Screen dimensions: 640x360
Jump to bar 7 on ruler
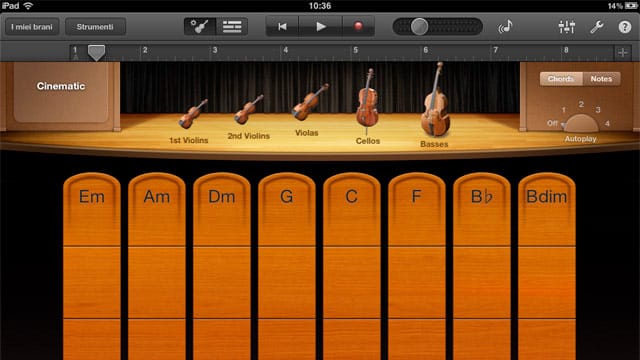[x=496, y=50]
